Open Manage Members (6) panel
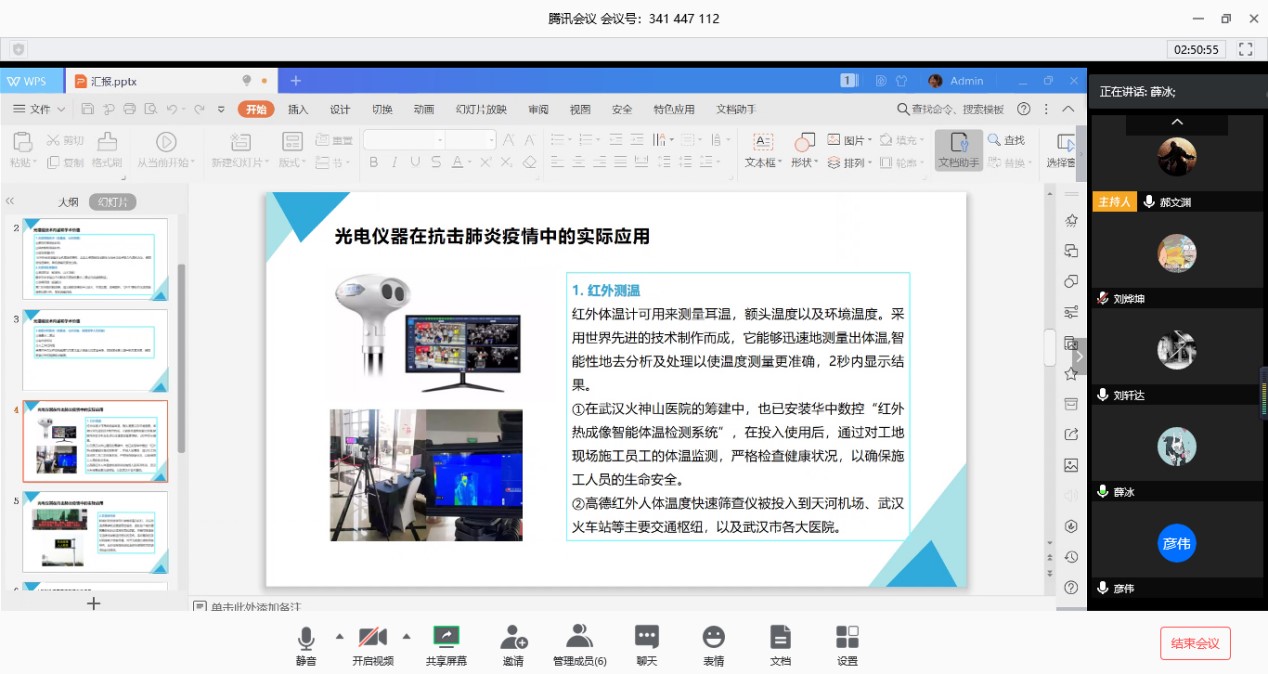 point(579,637)
